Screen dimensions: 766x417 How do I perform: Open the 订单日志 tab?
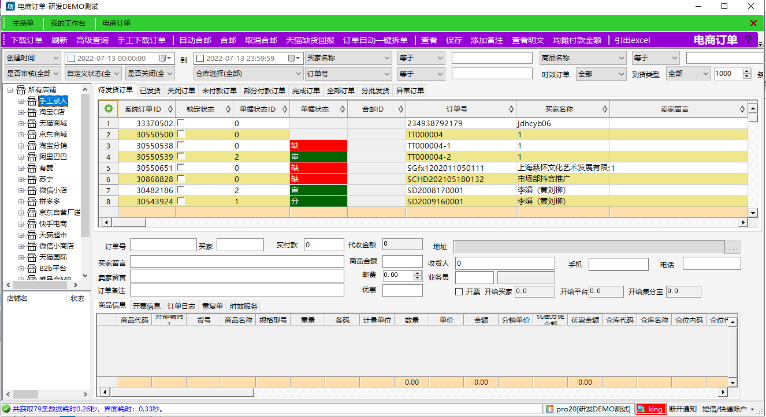[x=183, y=306]
